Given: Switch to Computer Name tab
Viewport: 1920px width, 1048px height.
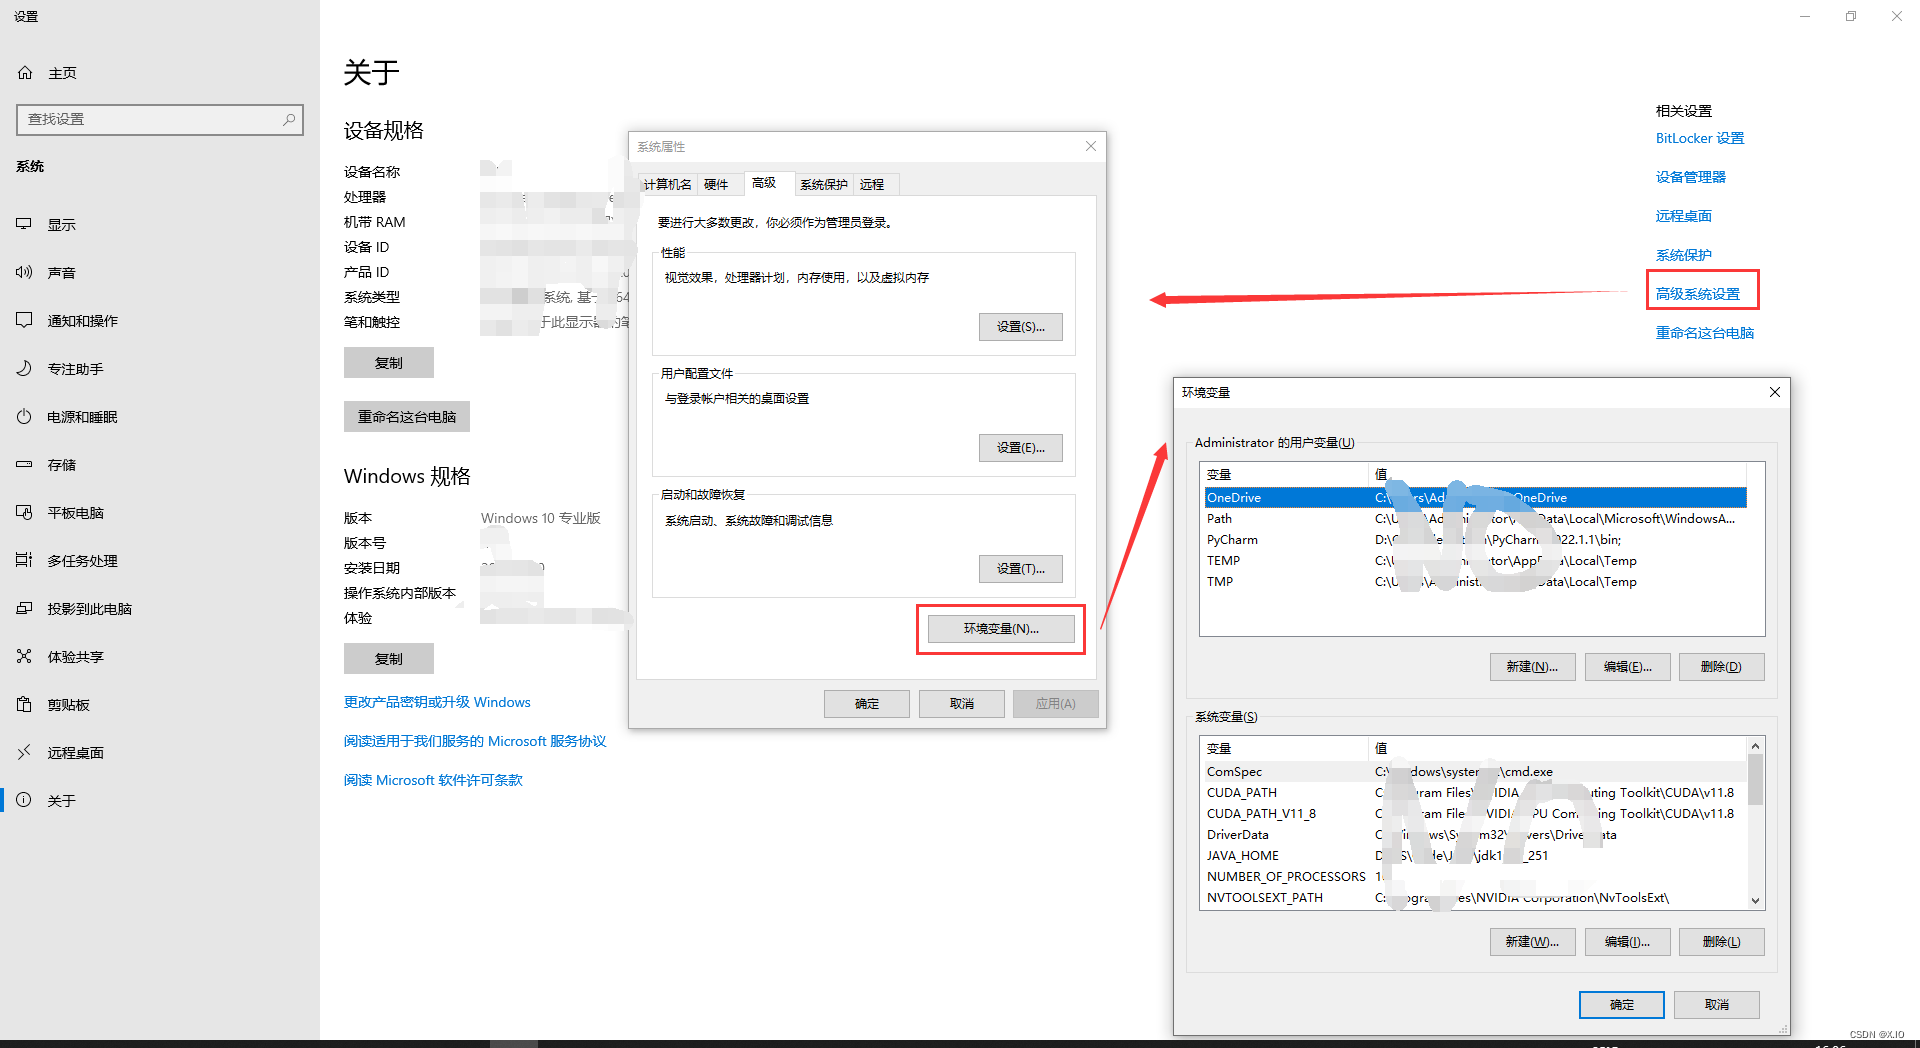Looking at the screenshot, I should click(667, 184).
